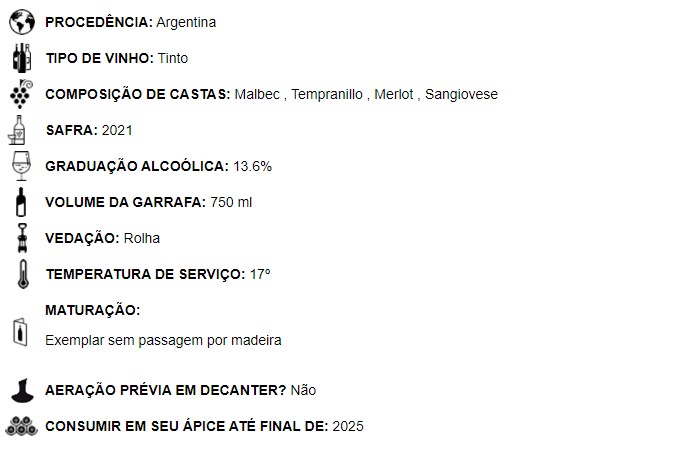
Task: Click 'Exemplar sem passagem por madeira' description
Action: point(163,340)
